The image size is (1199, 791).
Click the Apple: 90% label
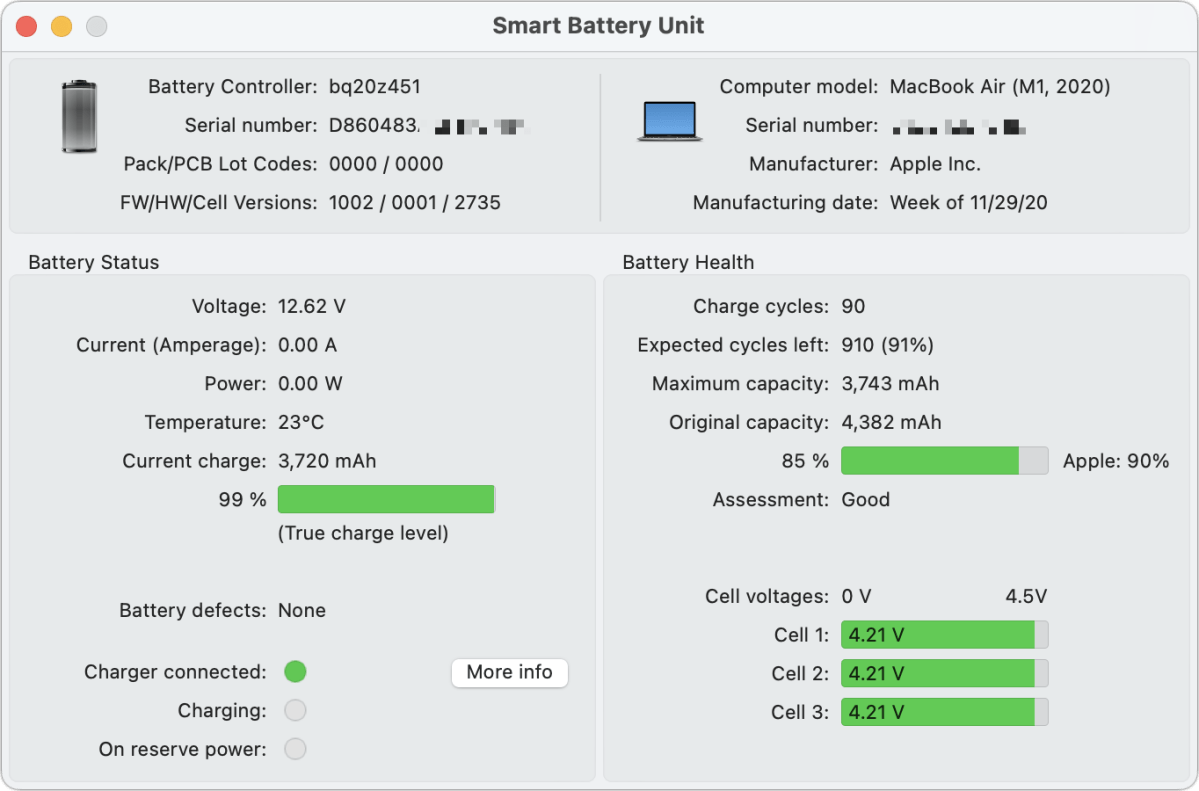coord(1116,461)
